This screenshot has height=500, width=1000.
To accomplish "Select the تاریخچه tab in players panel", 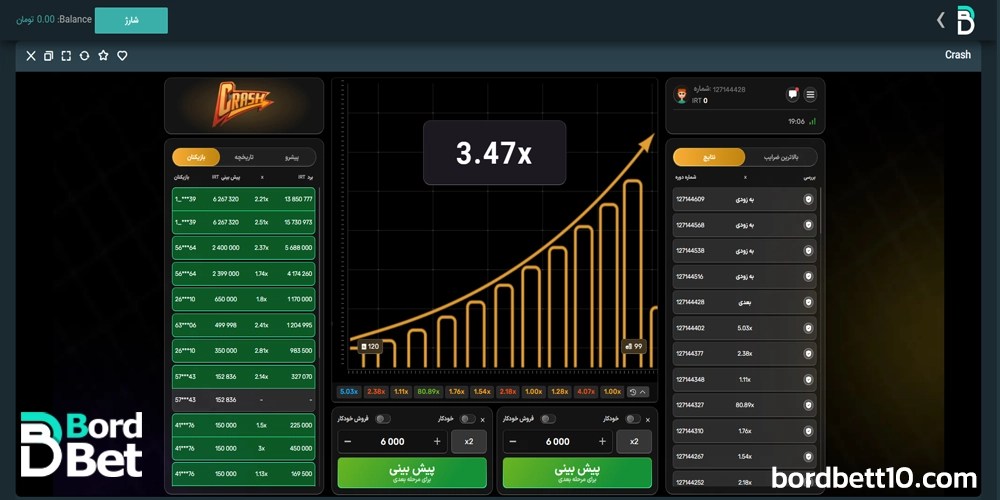I will (x=244, y=157).
